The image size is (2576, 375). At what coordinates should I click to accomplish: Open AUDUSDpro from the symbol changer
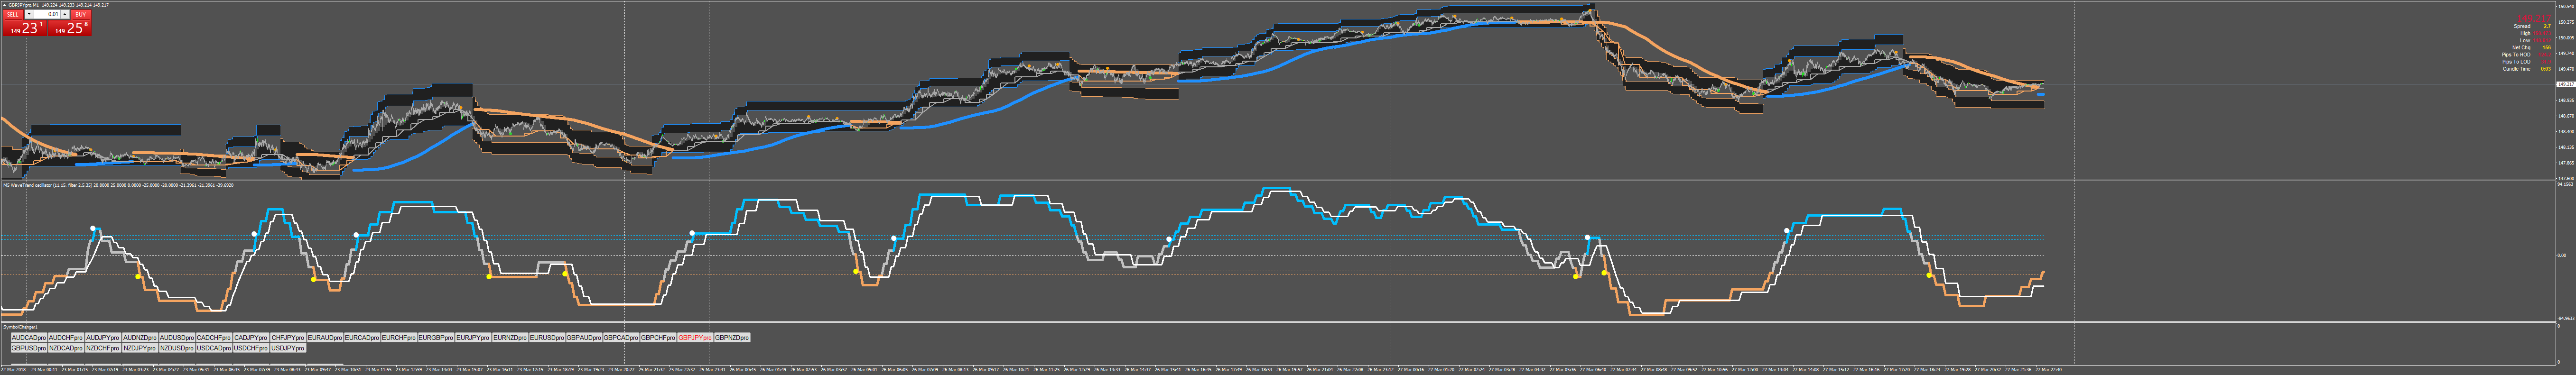click(x=177, y=338)
